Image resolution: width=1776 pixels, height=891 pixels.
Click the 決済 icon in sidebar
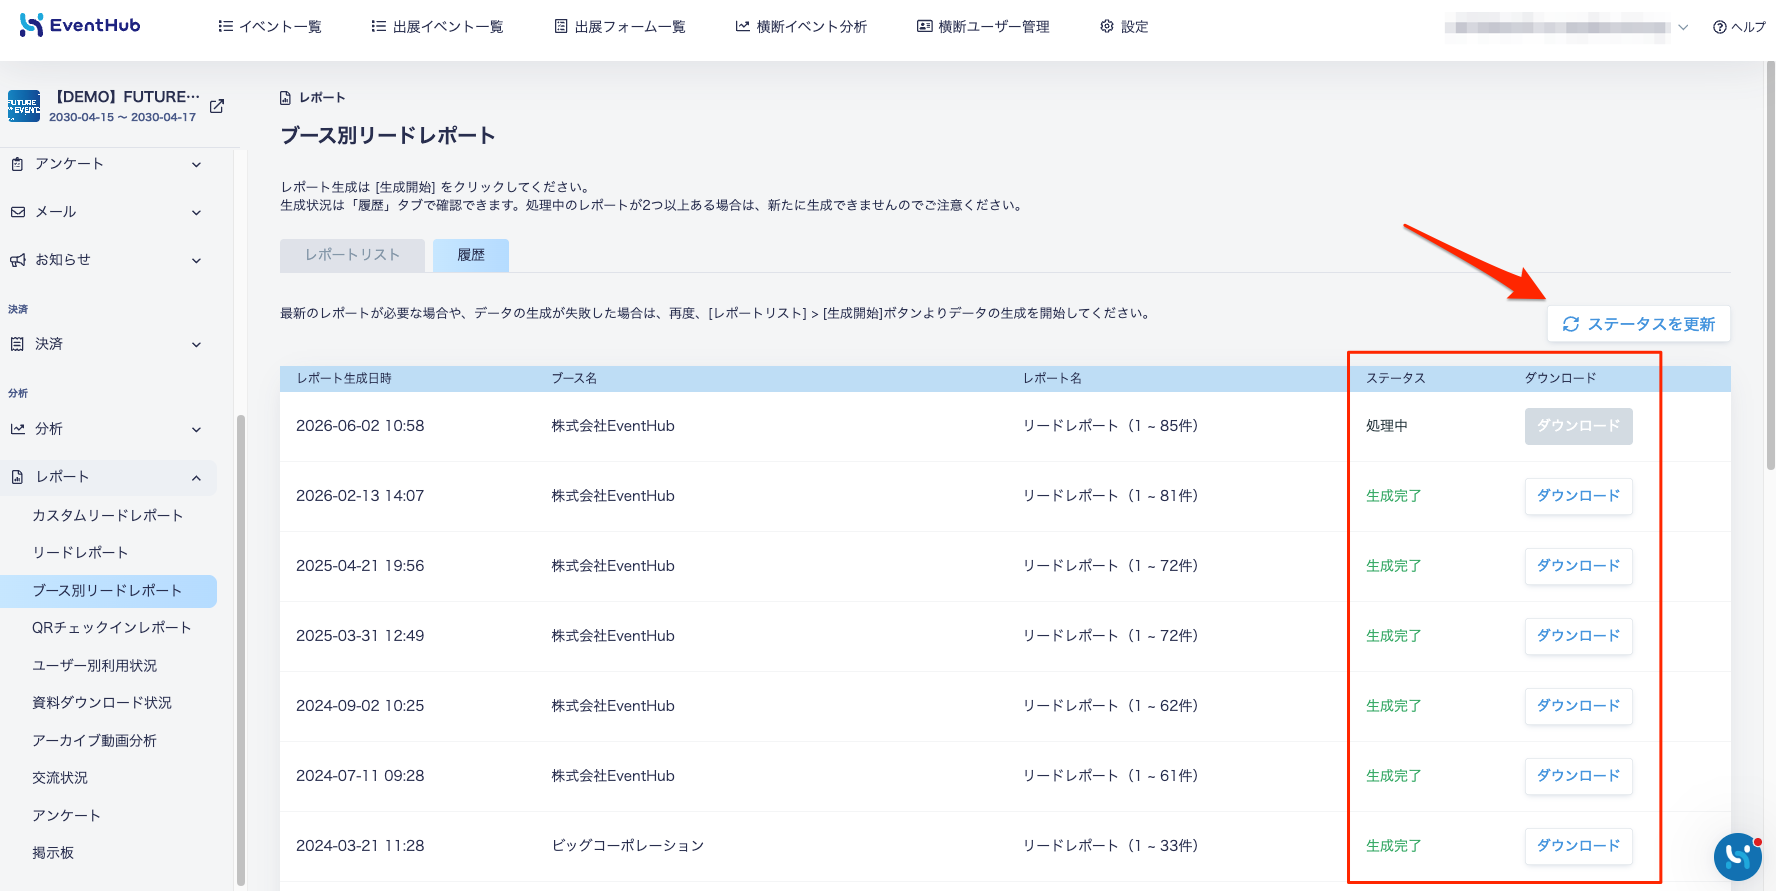pos(17,344)
